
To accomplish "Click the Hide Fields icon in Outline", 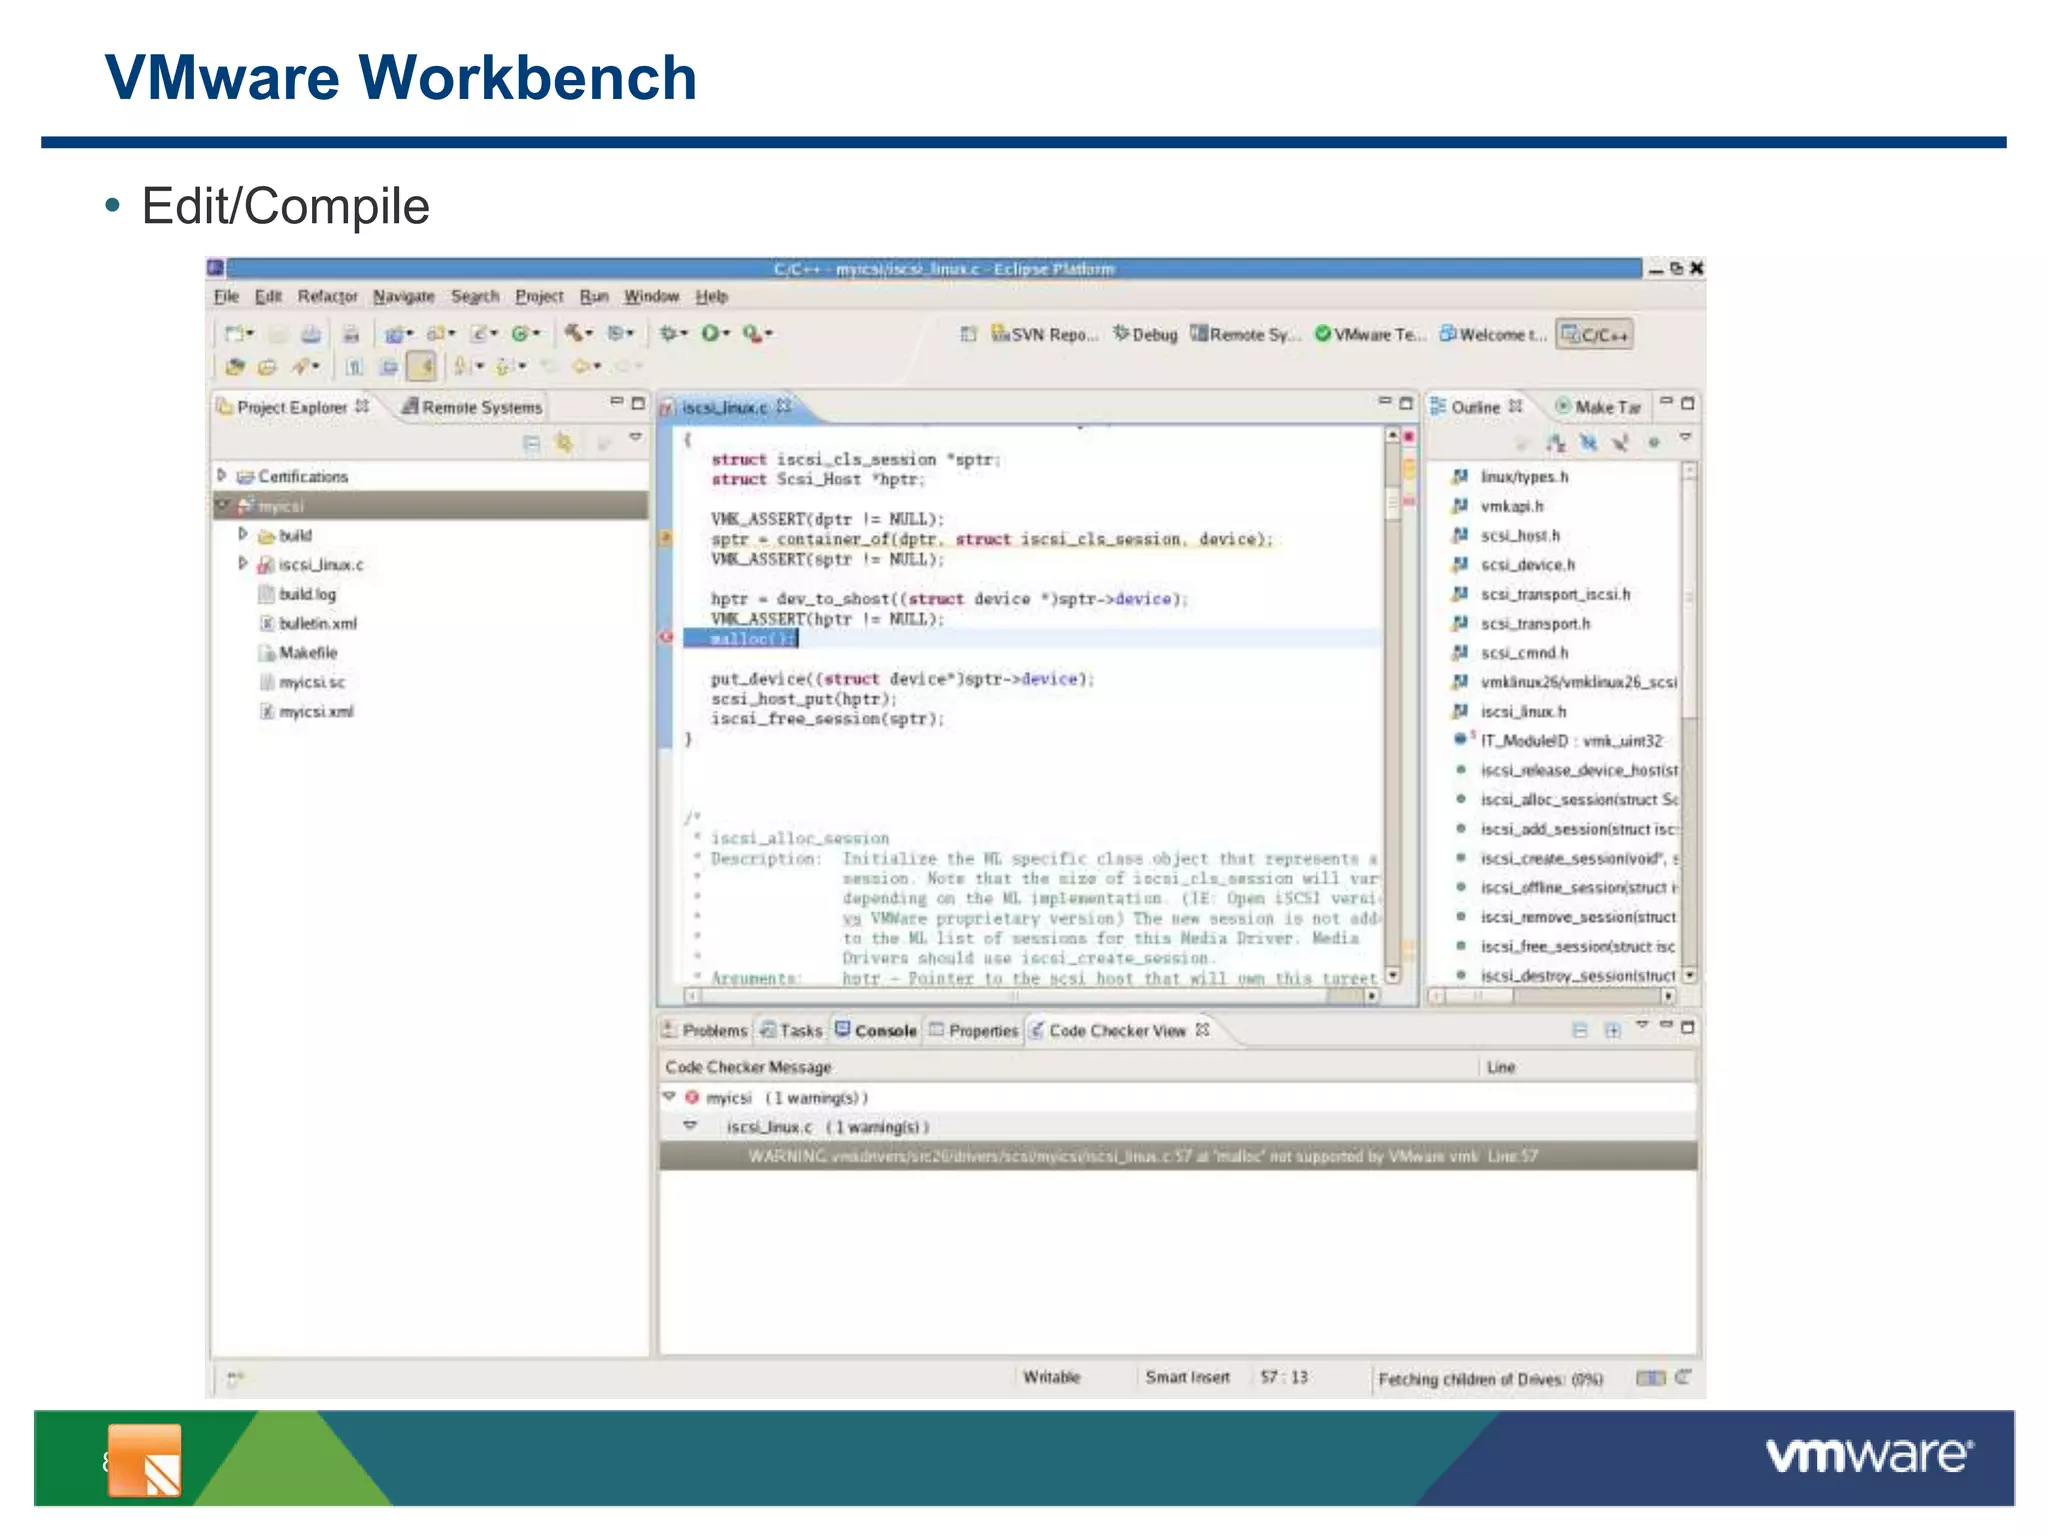I will click(x=1588, y=442).
